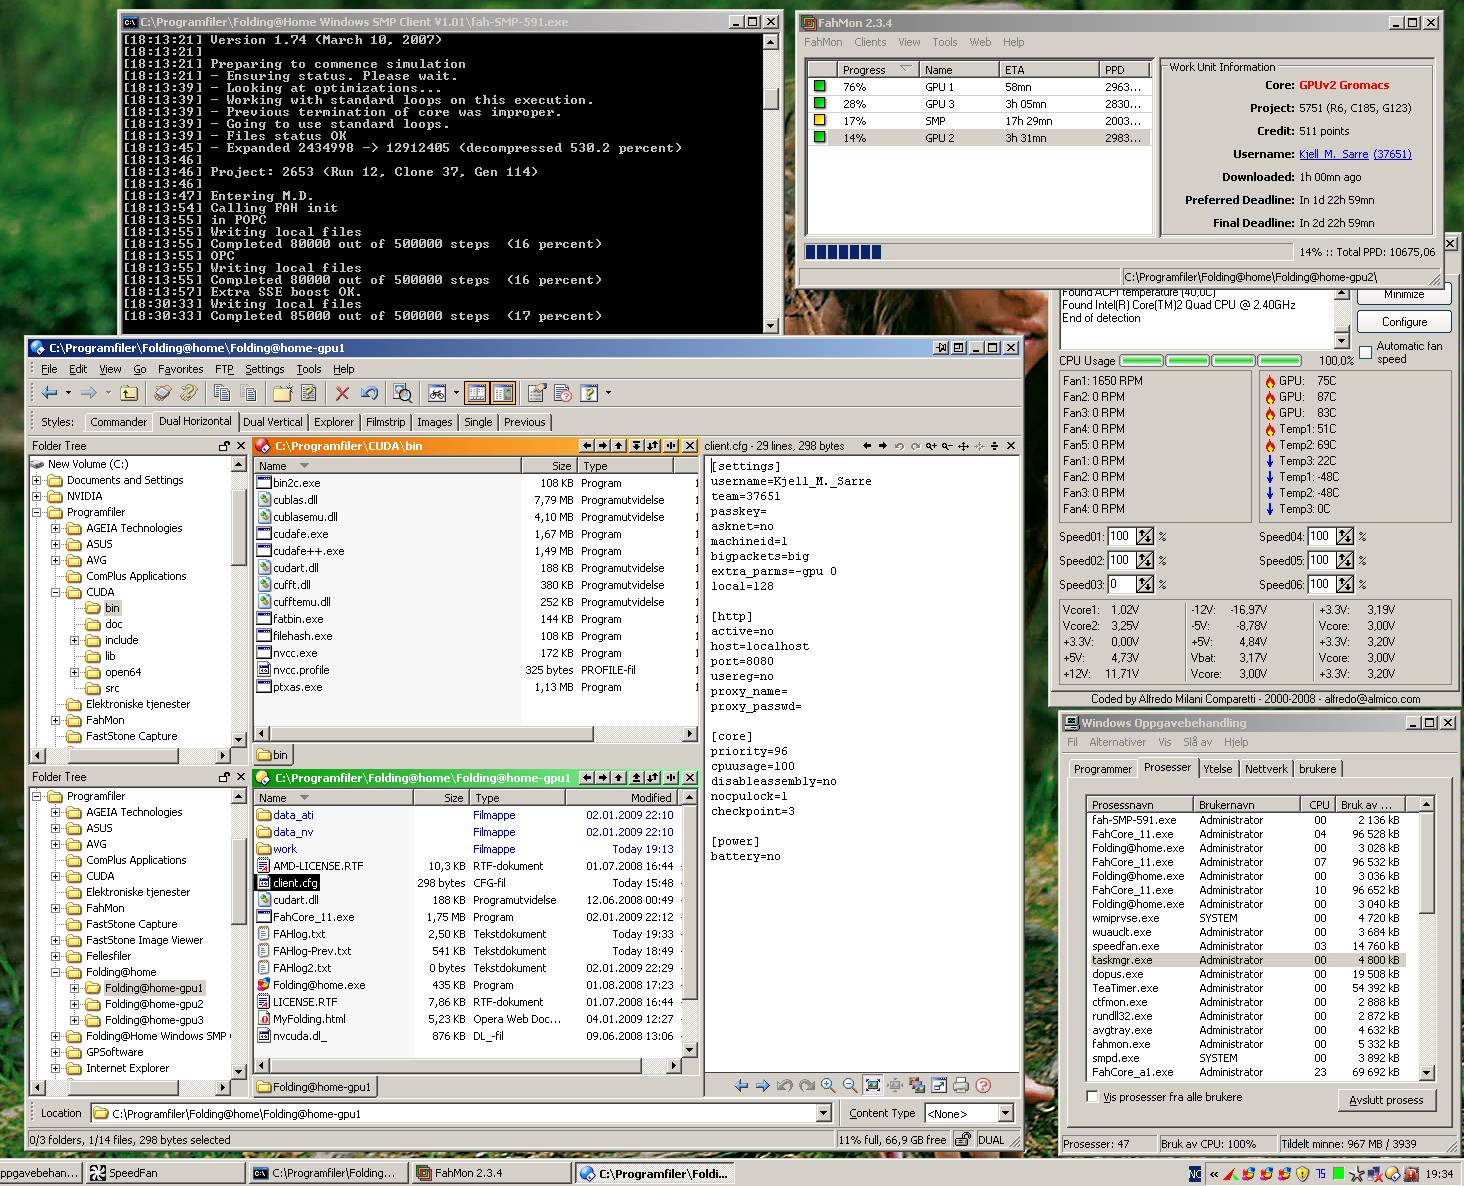
Task: Select nvcc.profile in the CUDA bin list
Action: click(301, 670)
